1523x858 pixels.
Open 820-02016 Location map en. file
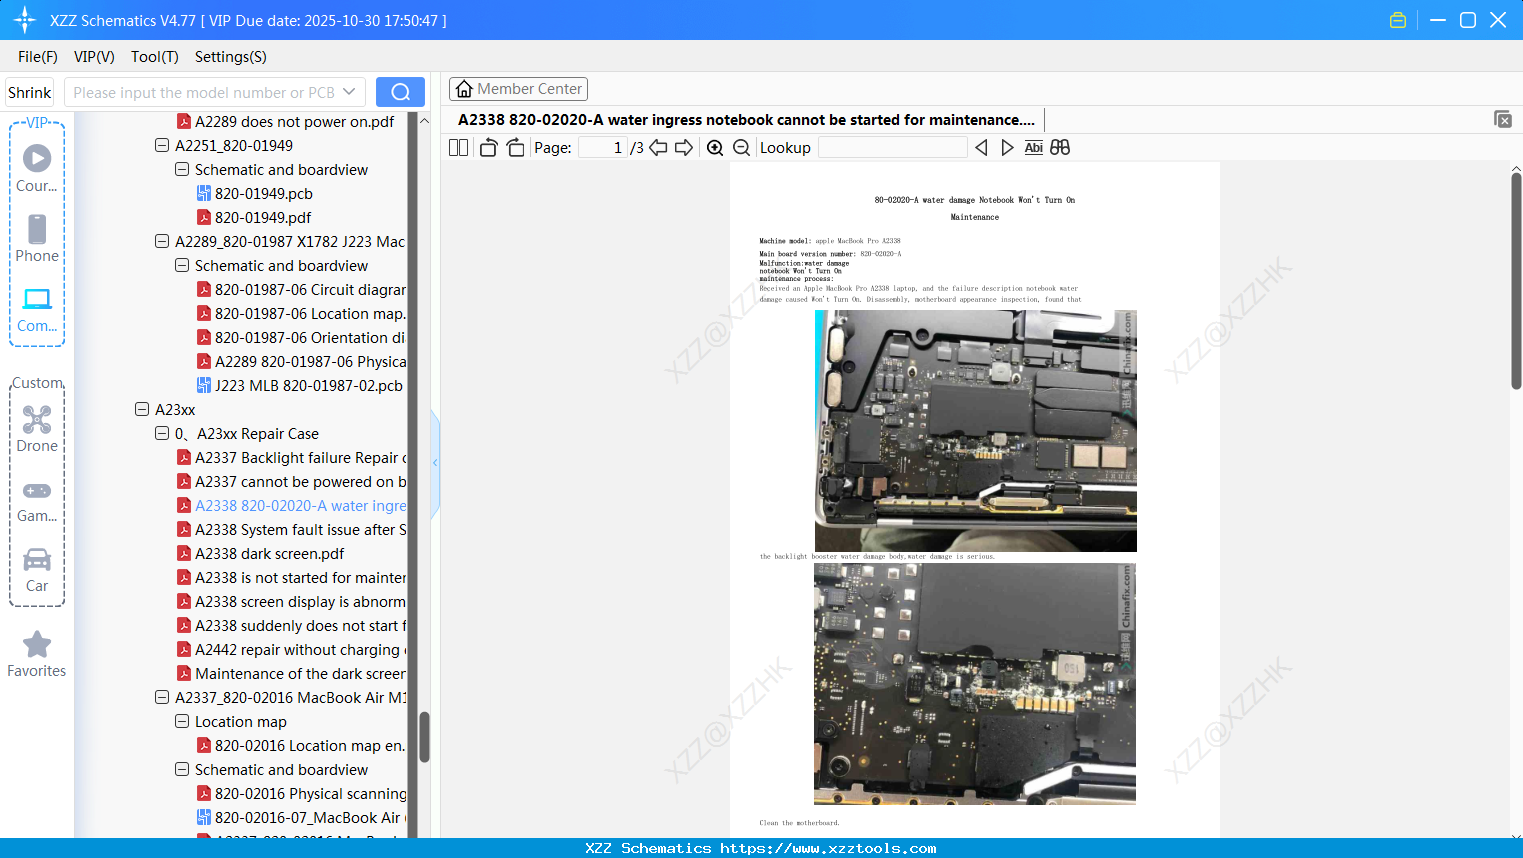click(301, 746)
